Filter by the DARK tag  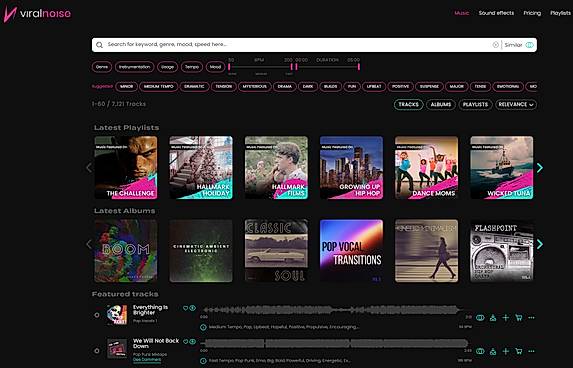308,87
